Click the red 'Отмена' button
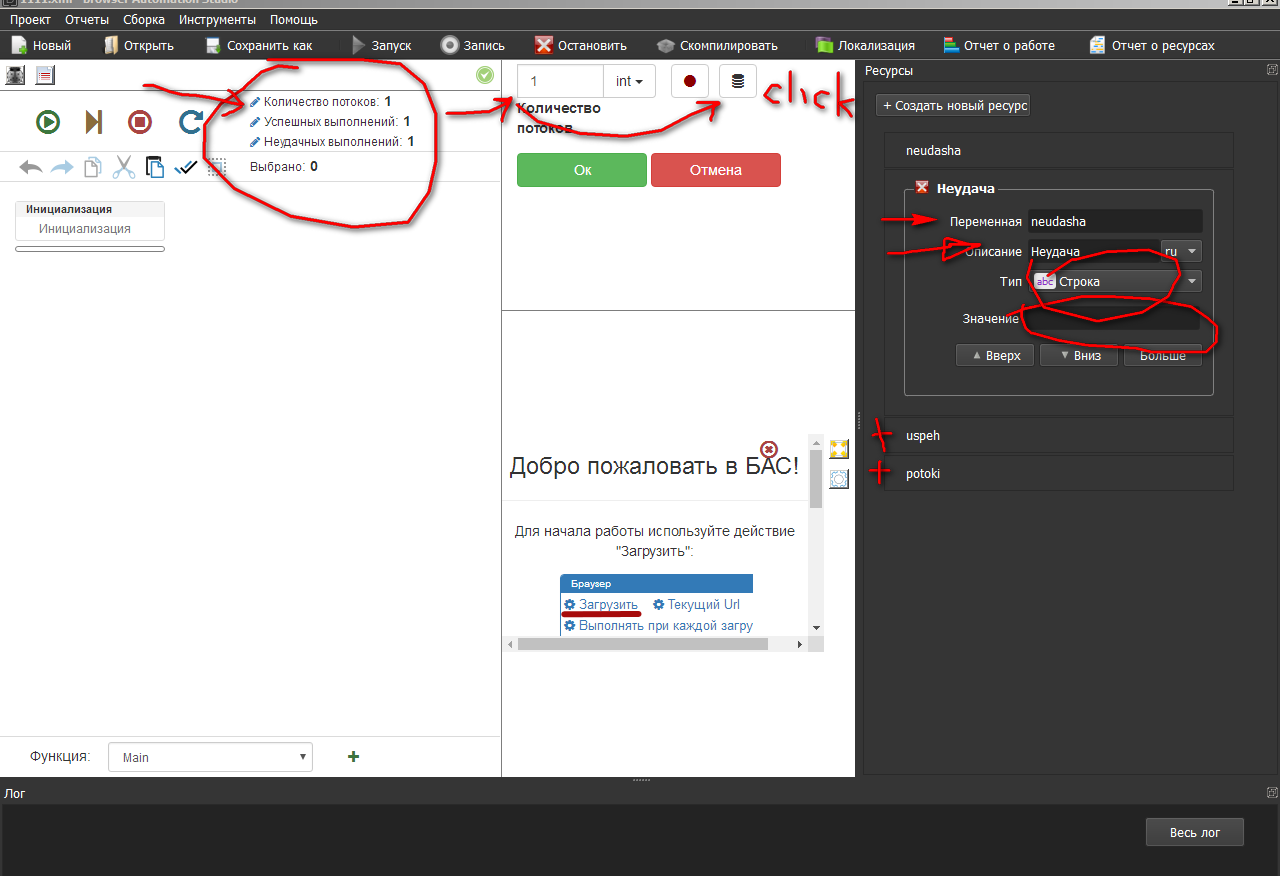 [716, 170]
